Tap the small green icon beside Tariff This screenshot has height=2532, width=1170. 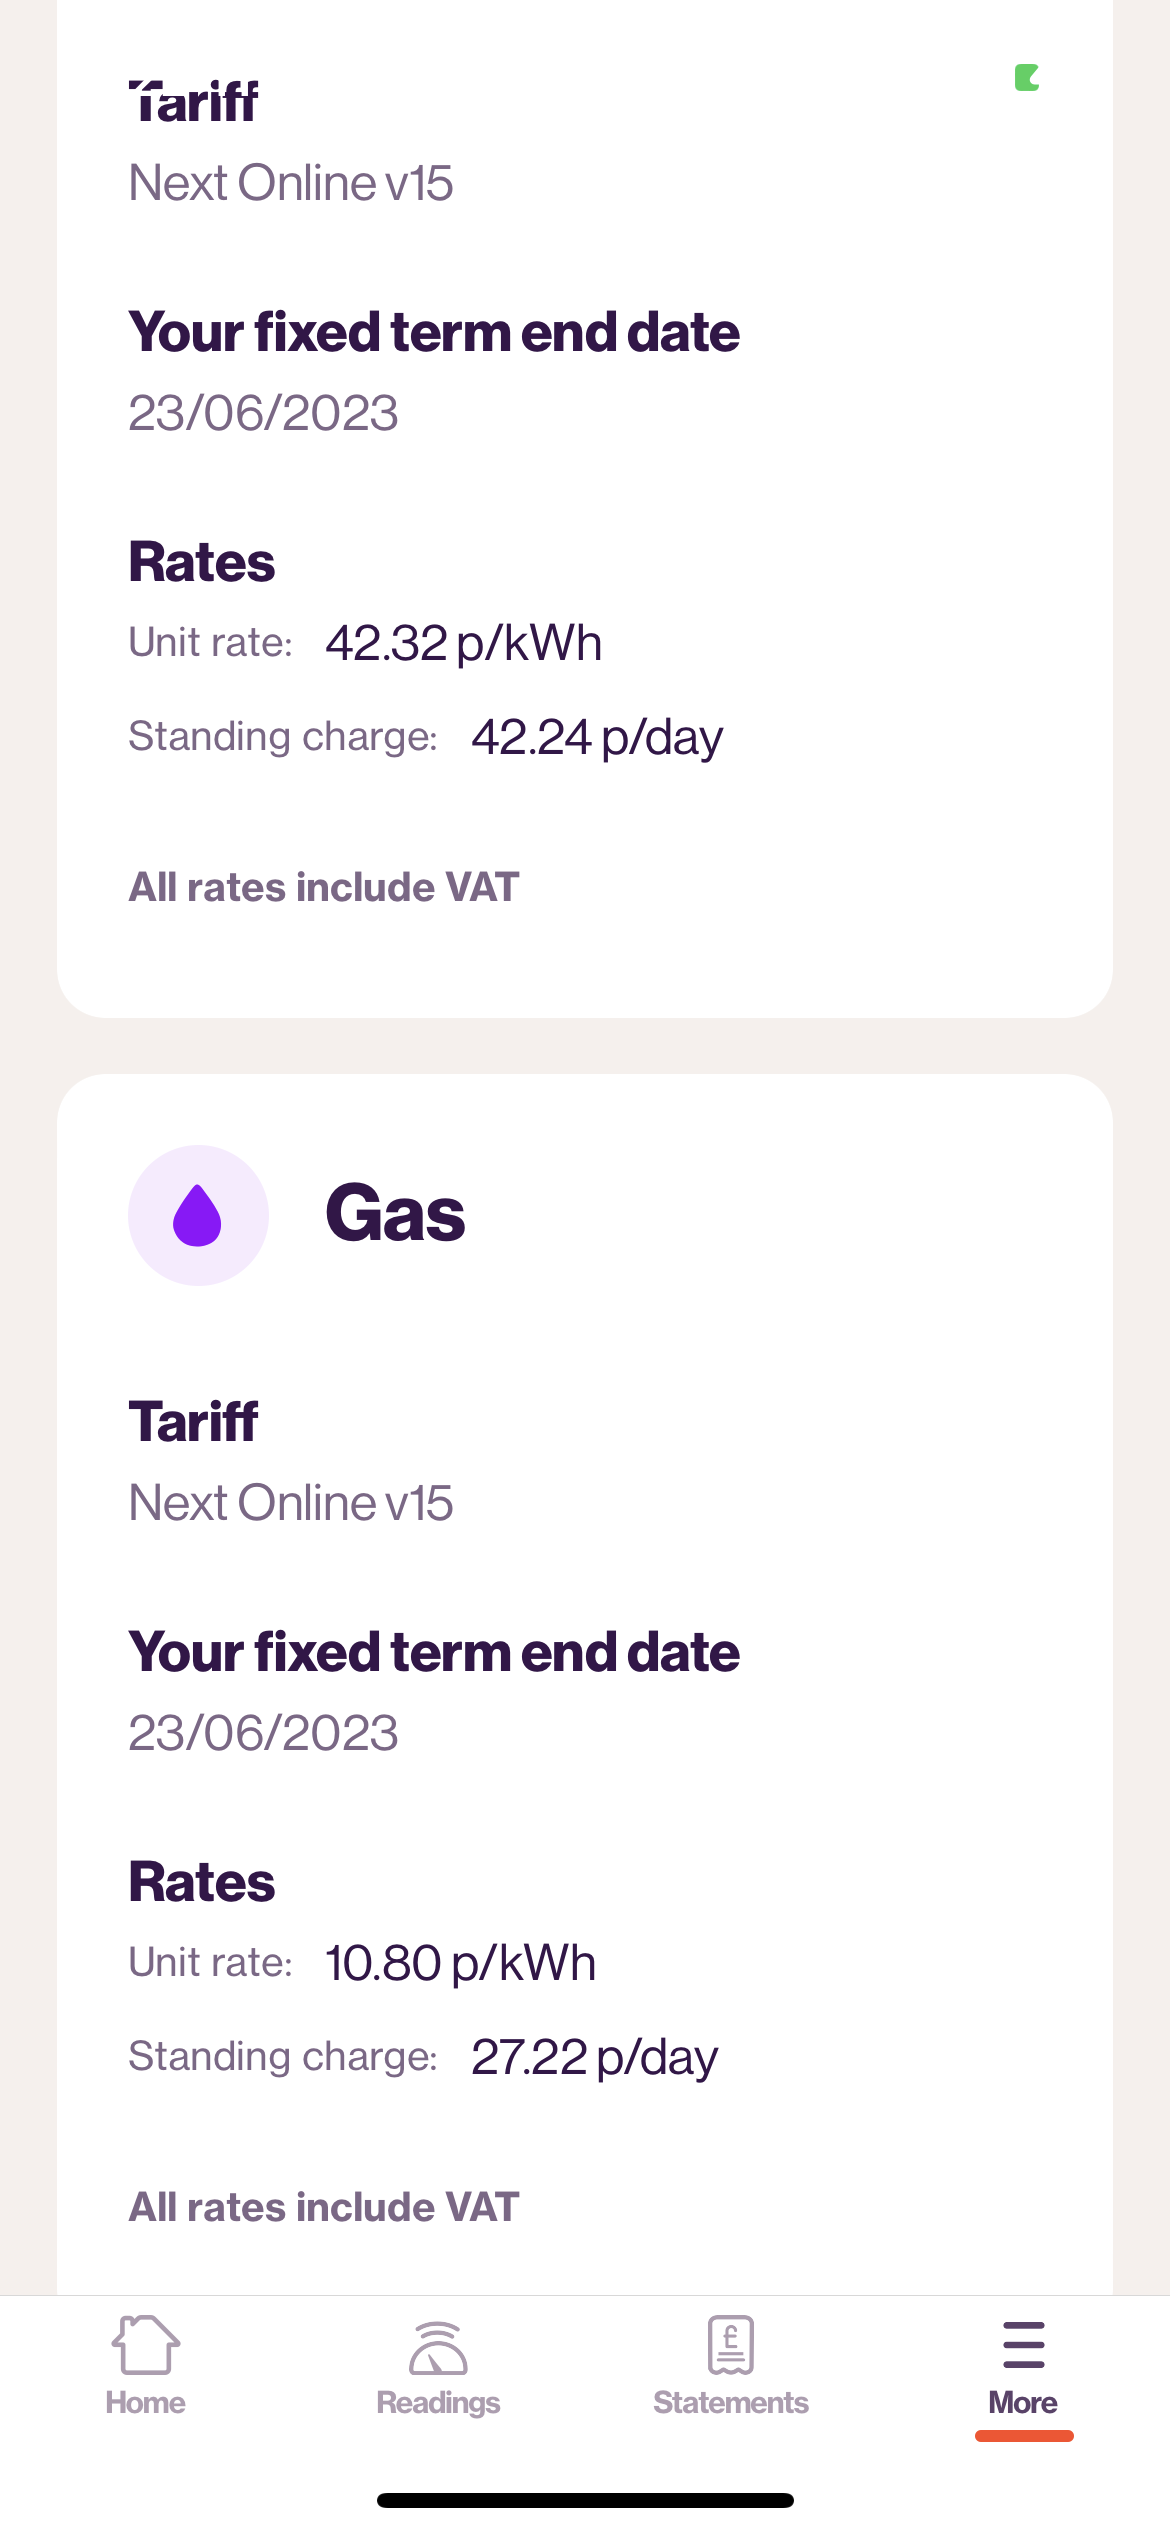(1027, 78)
